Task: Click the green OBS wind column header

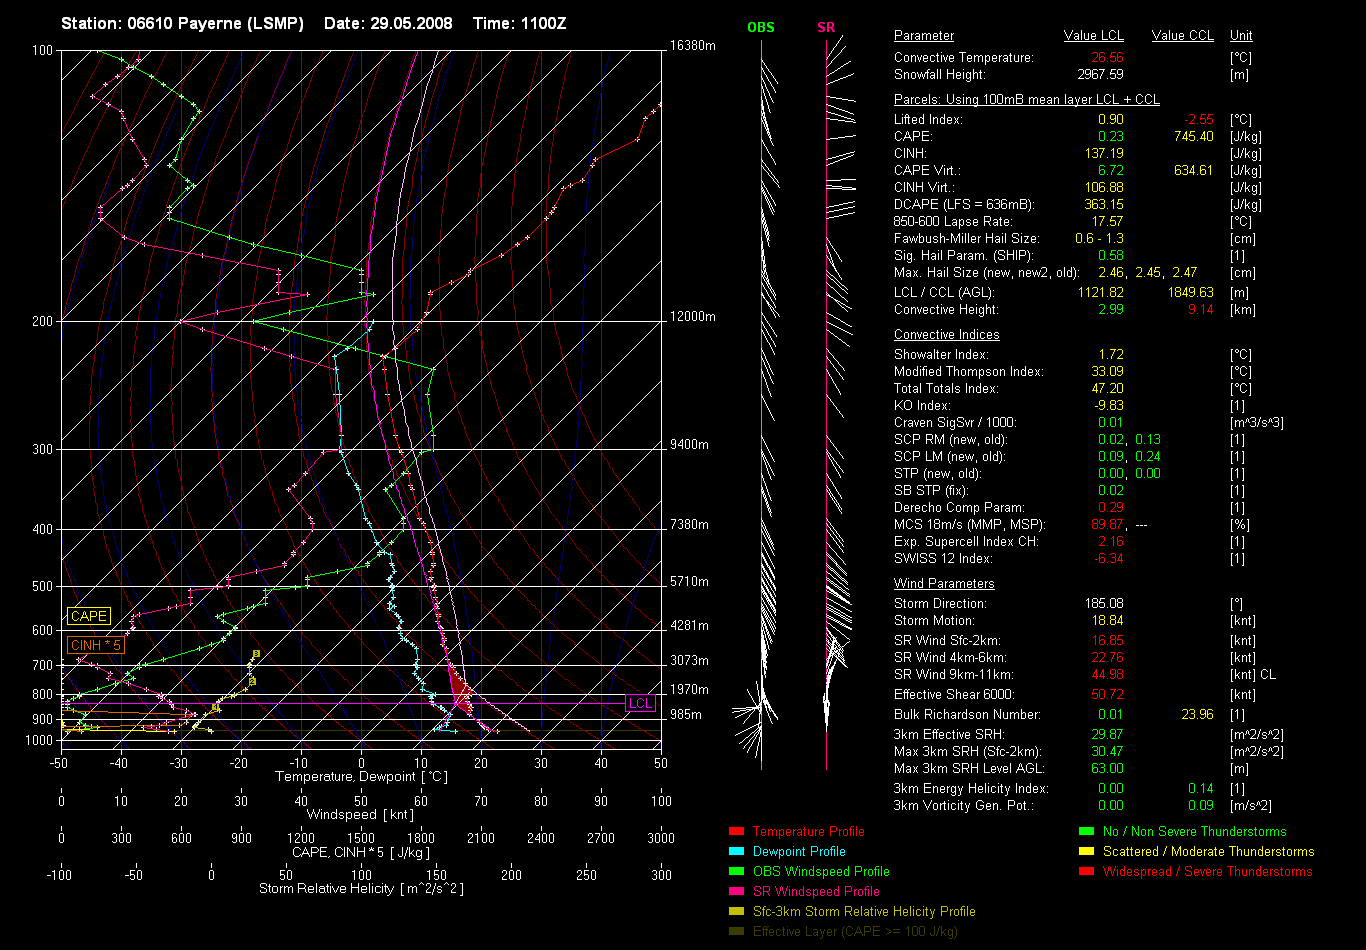Action: 760,28
